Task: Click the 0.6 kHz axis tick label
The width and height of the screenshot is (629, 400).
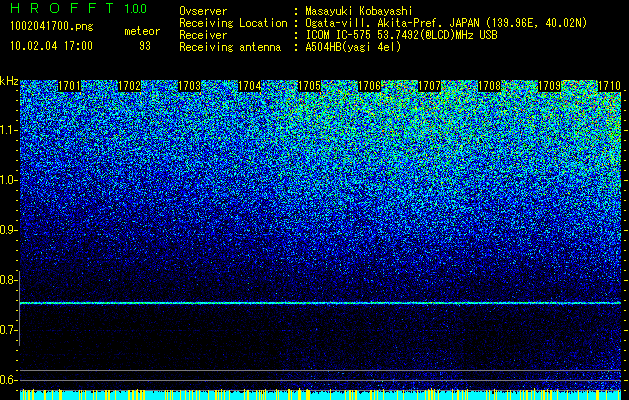Action: coord(8,380)
